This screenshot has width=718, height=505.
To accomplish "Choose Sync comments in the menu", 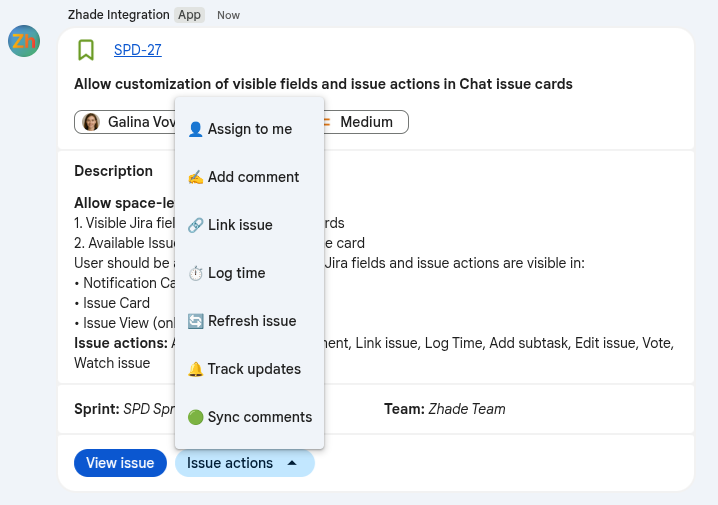I will tap(259, 417).
